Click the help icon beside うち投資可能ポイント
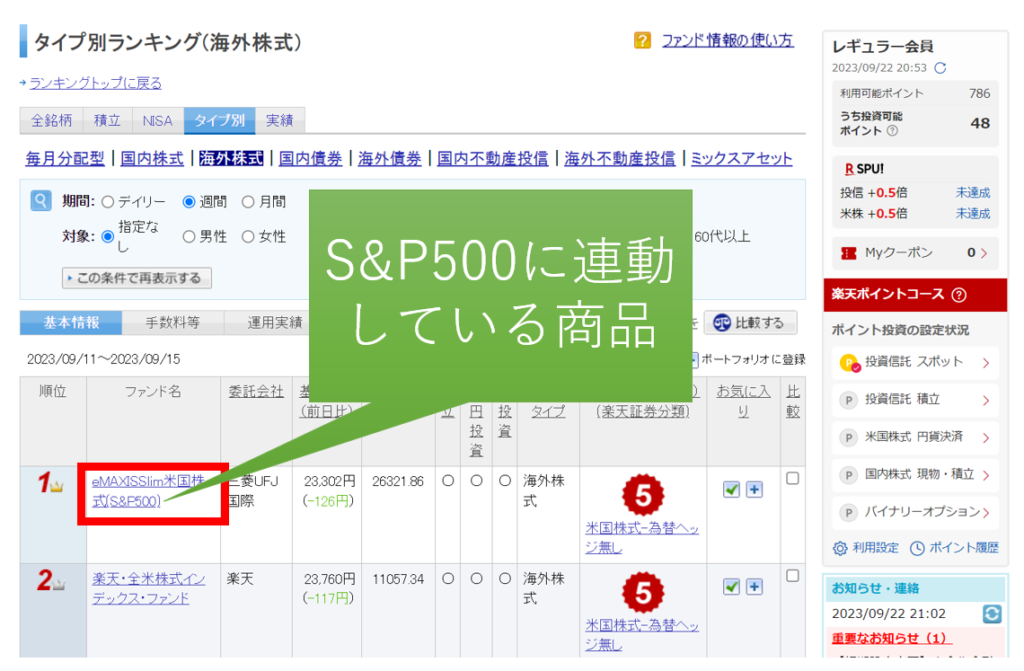The image size is (1024, 671). coord(892,131)
